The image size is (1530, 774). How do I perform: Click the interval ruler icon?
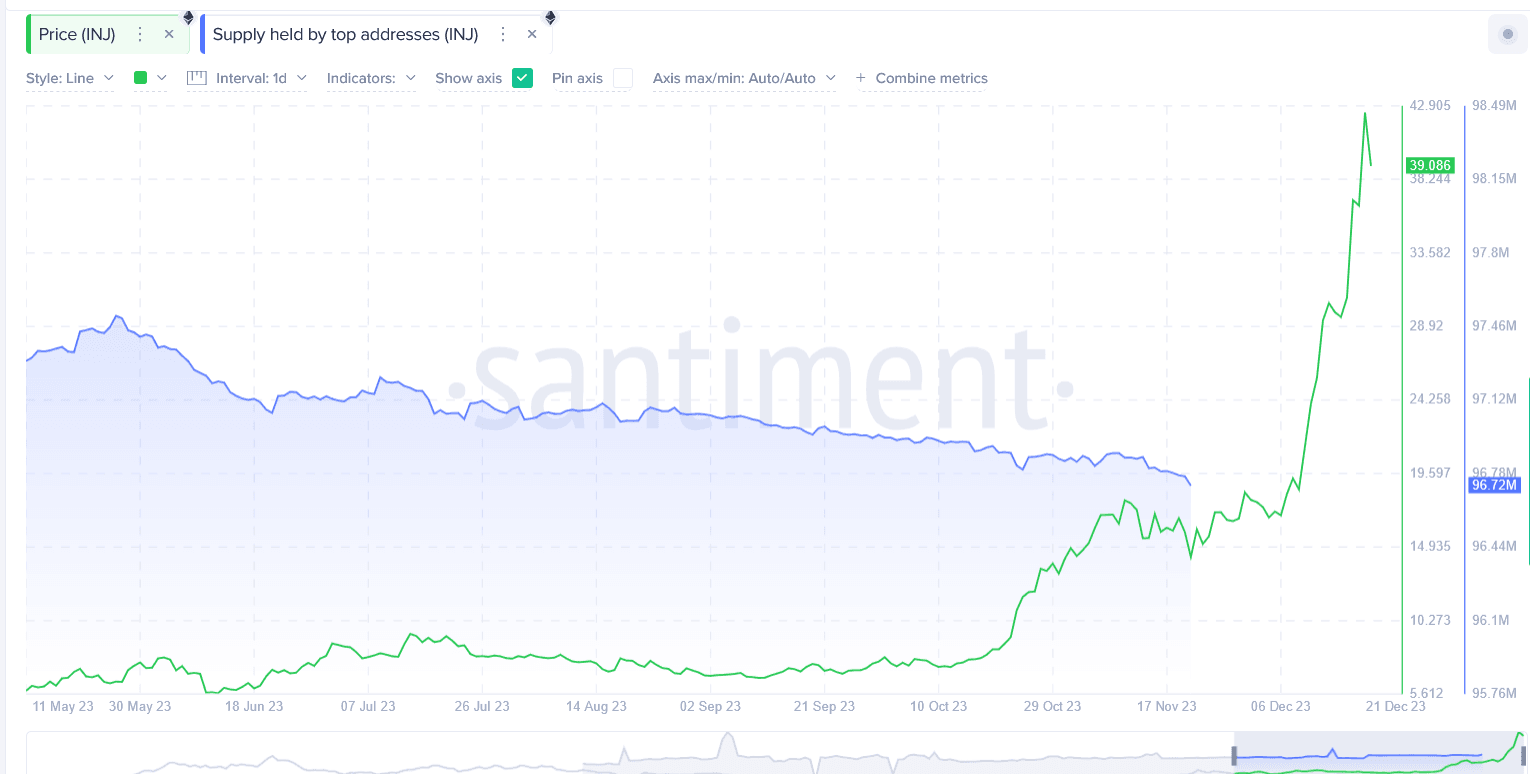(x=197, y=78)
